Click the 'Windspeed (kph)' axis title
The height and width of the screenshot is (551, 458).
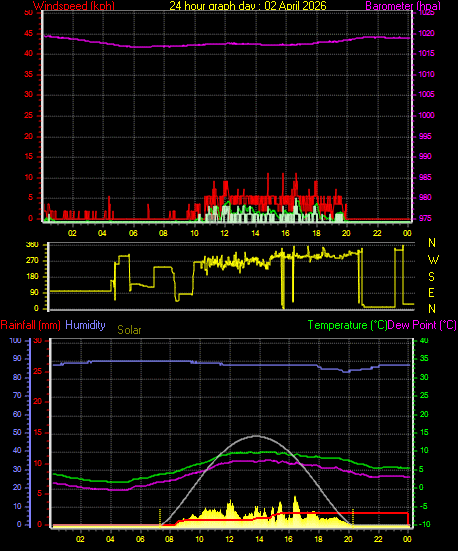click(x=74, y=6)
